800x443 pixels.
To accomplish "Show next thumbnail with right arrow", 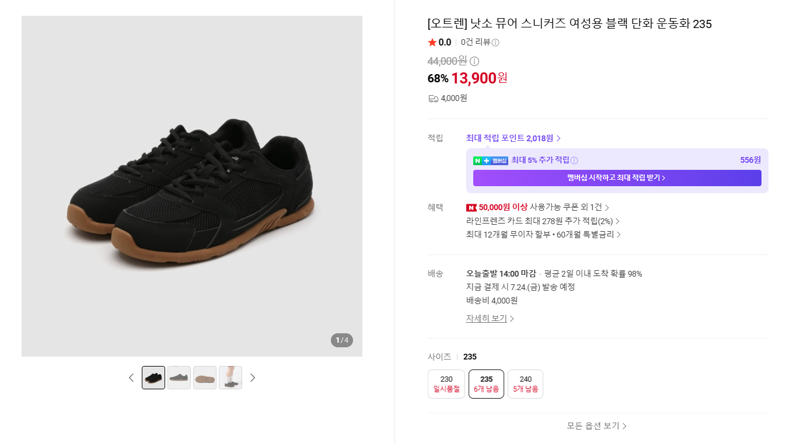I will pyautogui.click(x=253, y=378).
